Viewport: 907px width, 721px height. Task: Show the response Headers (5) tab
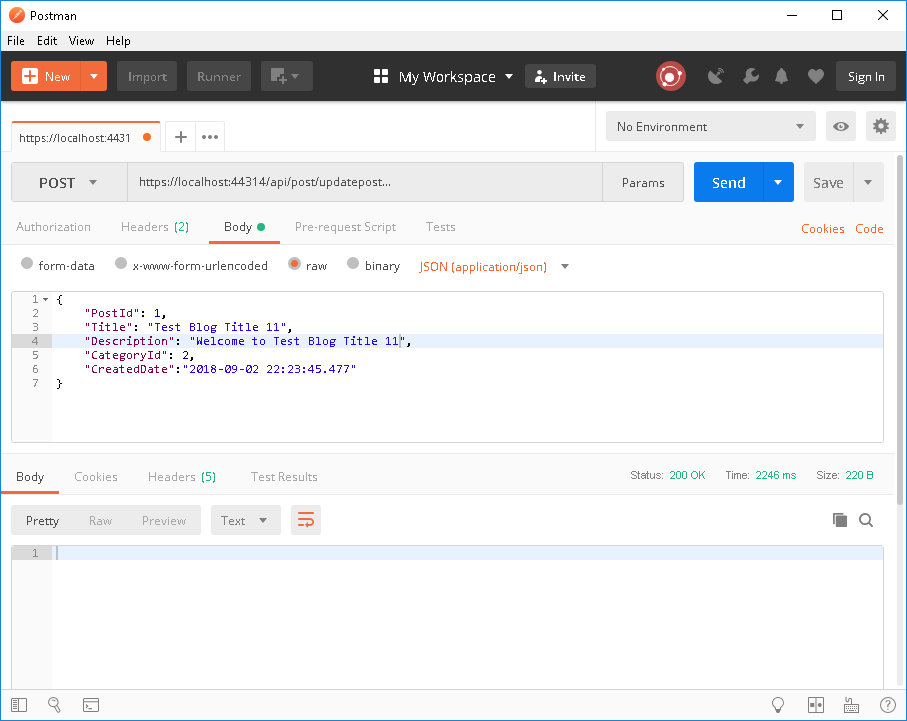pos(182,476)
